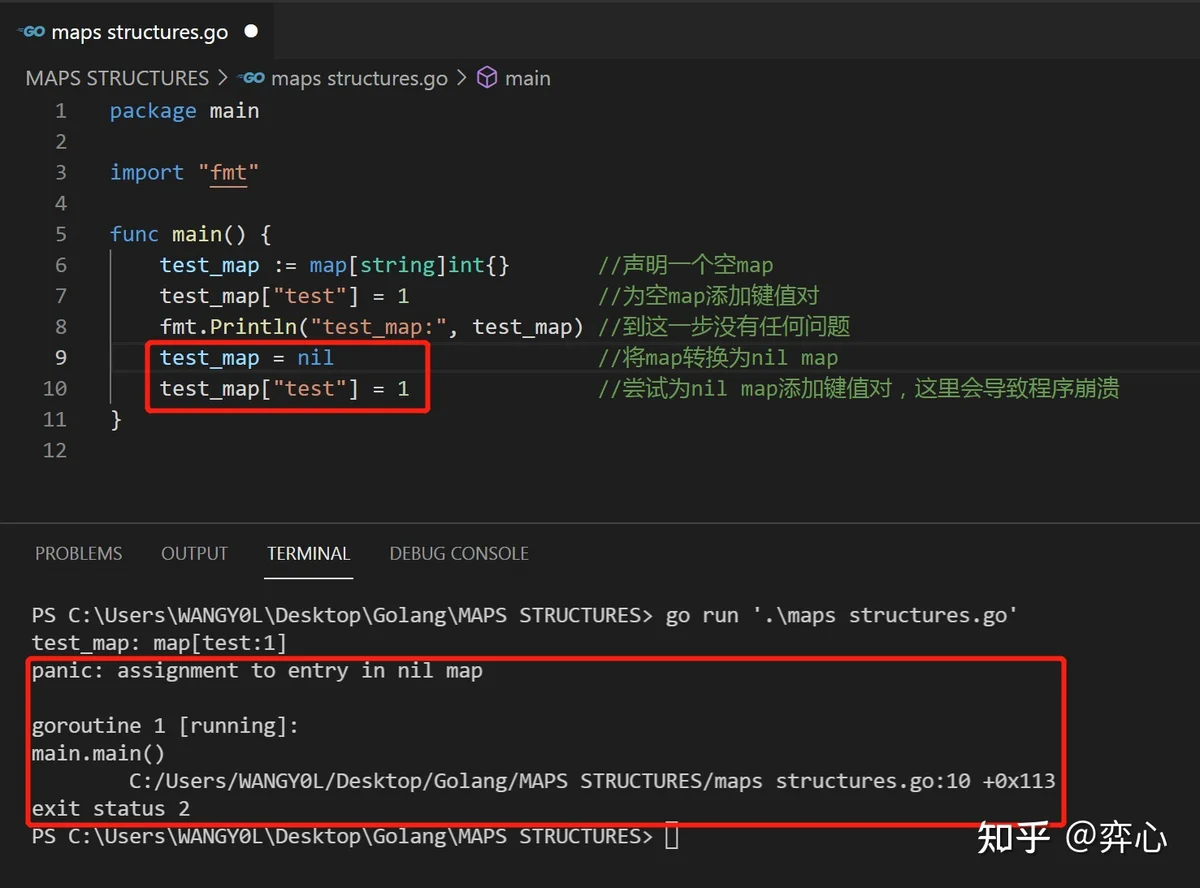Click 'goroutine 1 [running]:' terminal line
The image size is (1200, 888).
point(165,726)
